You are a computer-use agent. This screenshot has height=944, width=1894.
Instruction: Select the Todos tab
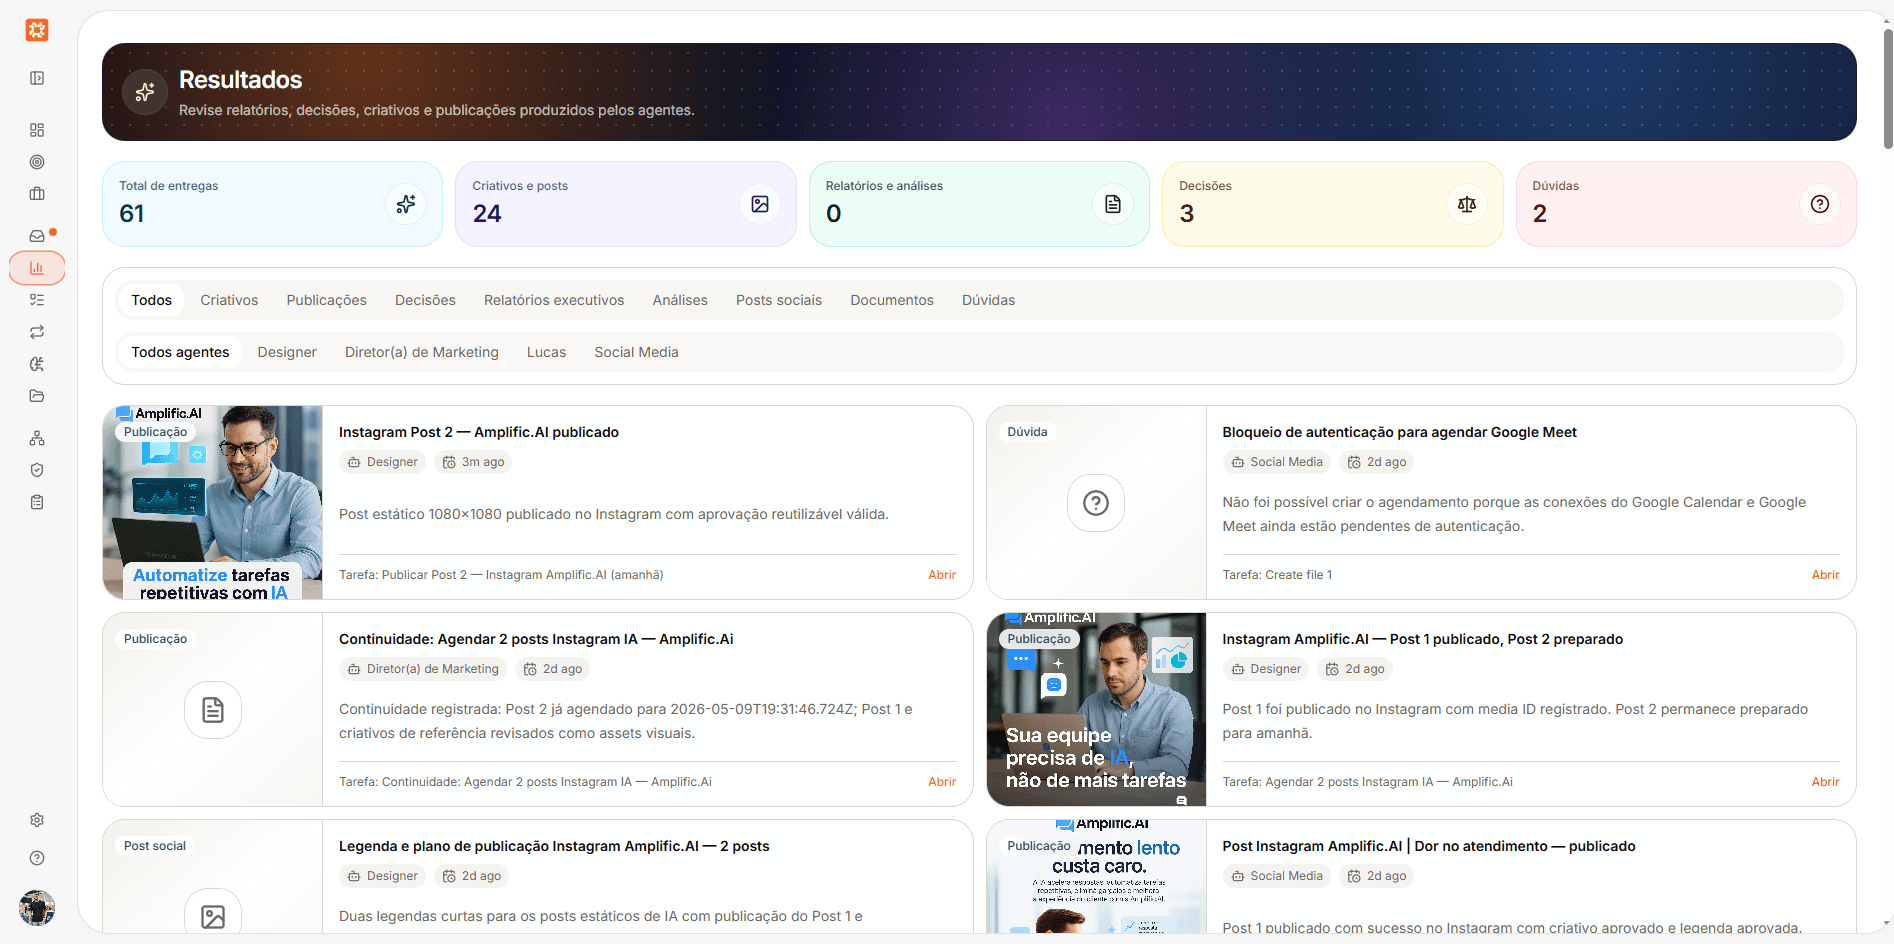click(152, 300)
